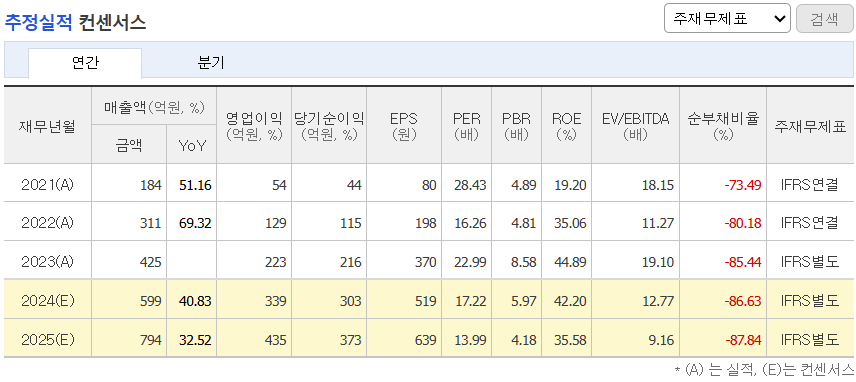856x382 pixels.
Task: Click the 2024 operating profit 339
Action: pos(276,301)
